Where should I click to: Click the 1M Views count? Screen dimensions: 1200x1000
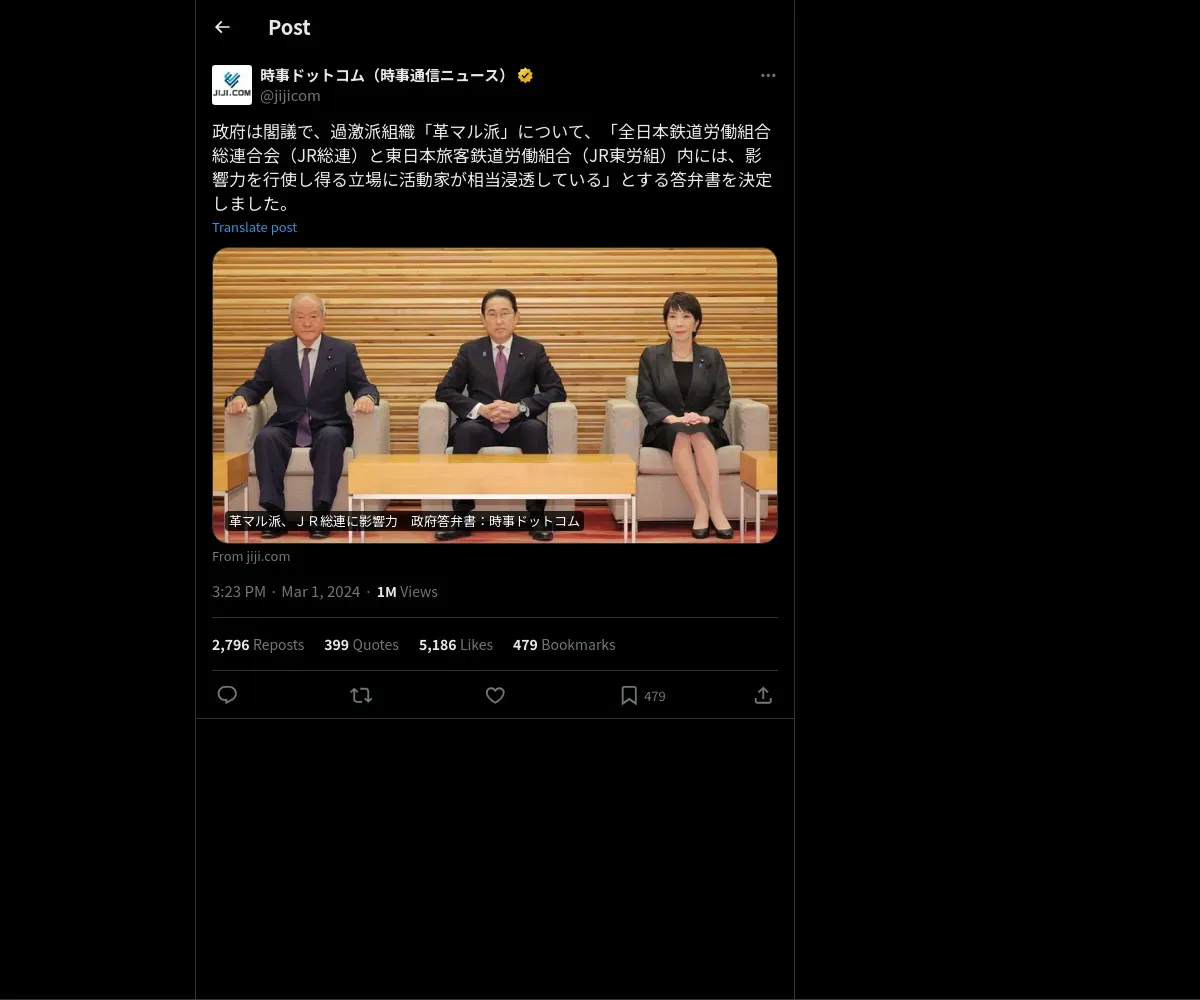(x=407, y=592)
